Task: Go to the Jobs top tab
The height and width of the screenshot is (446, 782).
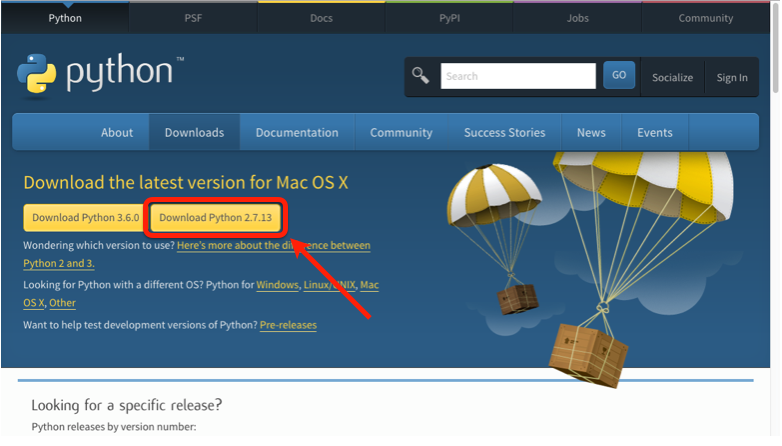Action: click(577, 18)
